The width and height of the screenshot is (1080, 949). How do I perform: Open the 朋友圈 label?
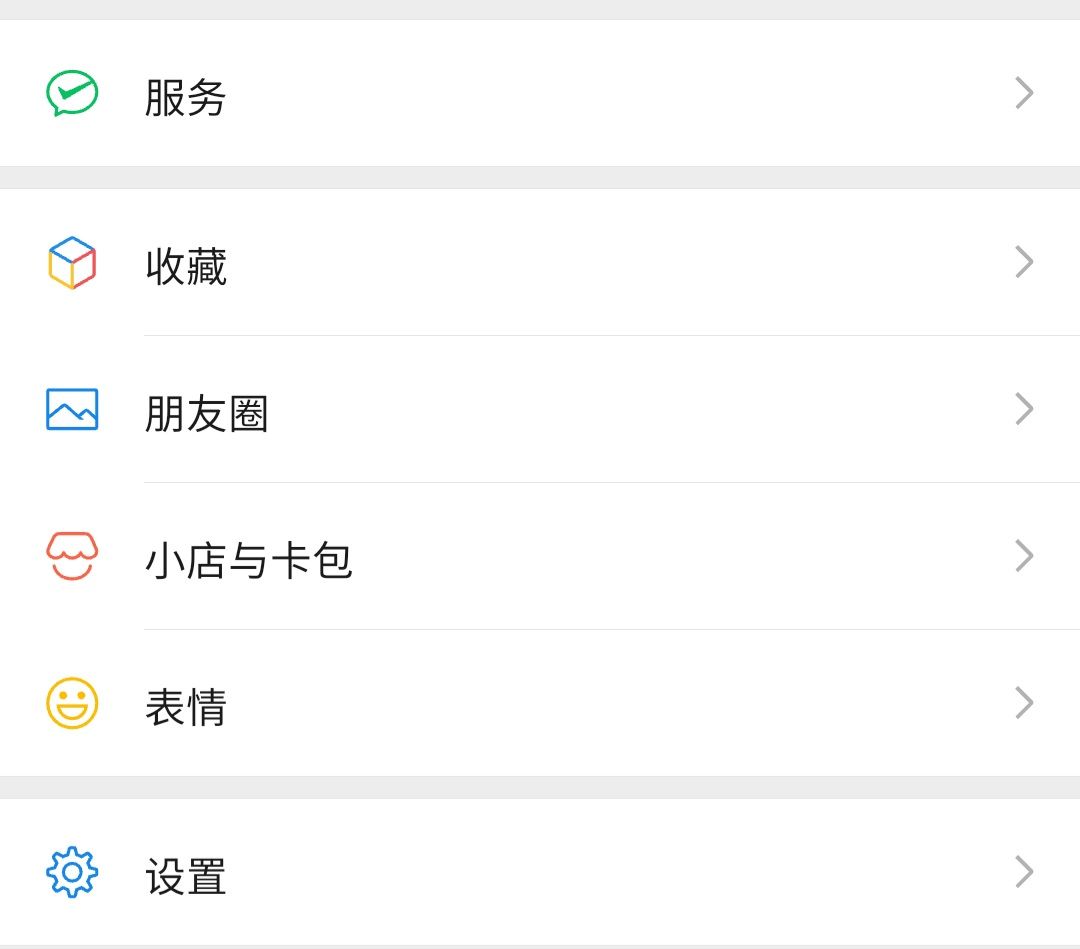(x=207, y=414)
